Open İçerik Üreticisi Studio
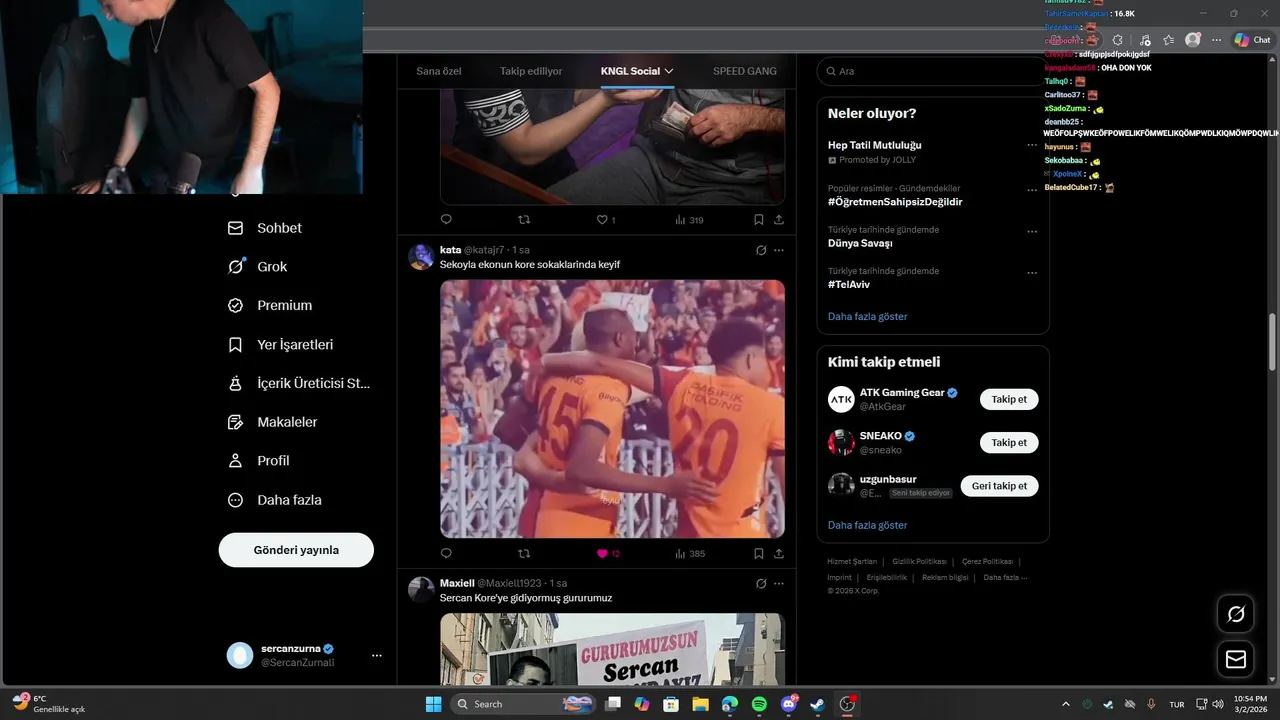Screen dimensions: 1280x720 [x=298, y=383]
